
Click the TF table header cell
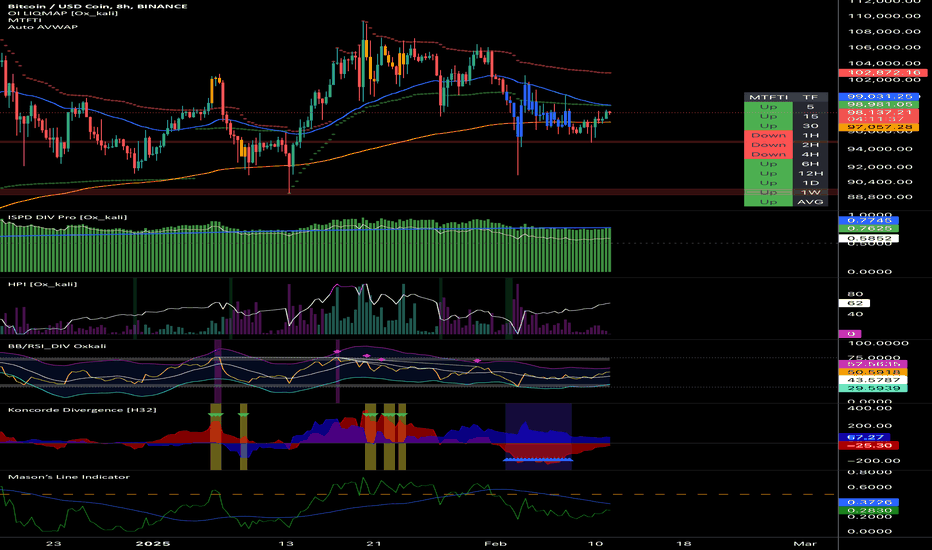pos(810,97)
